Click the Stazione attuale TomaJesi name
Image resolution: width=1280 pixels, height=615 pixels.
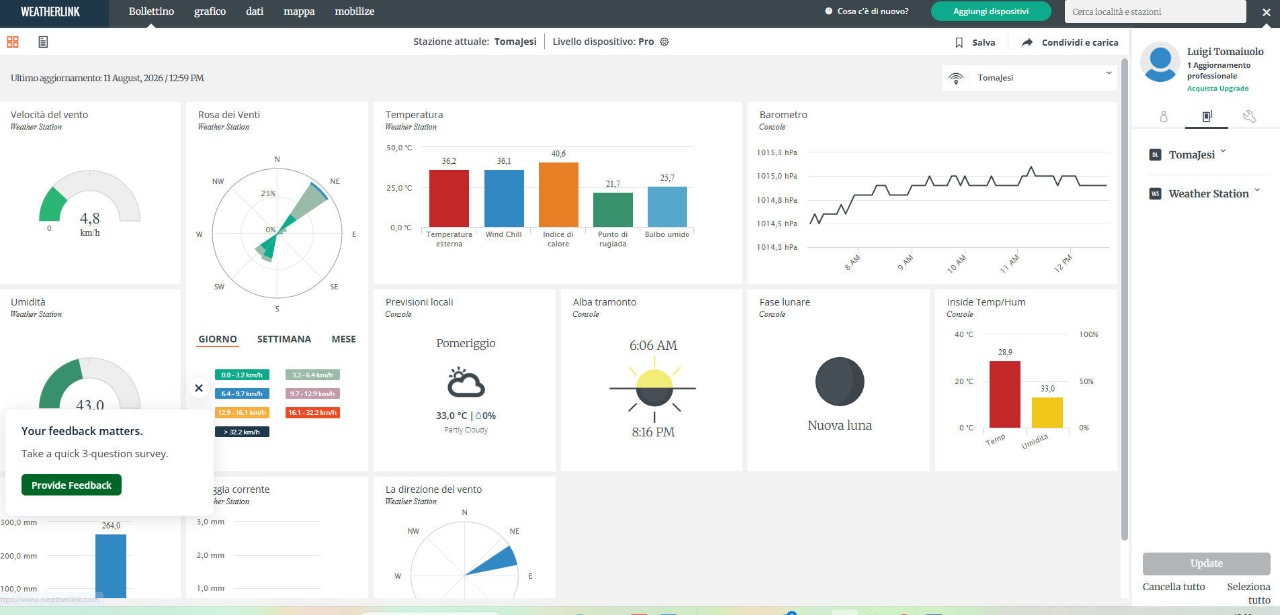(515, 42)
